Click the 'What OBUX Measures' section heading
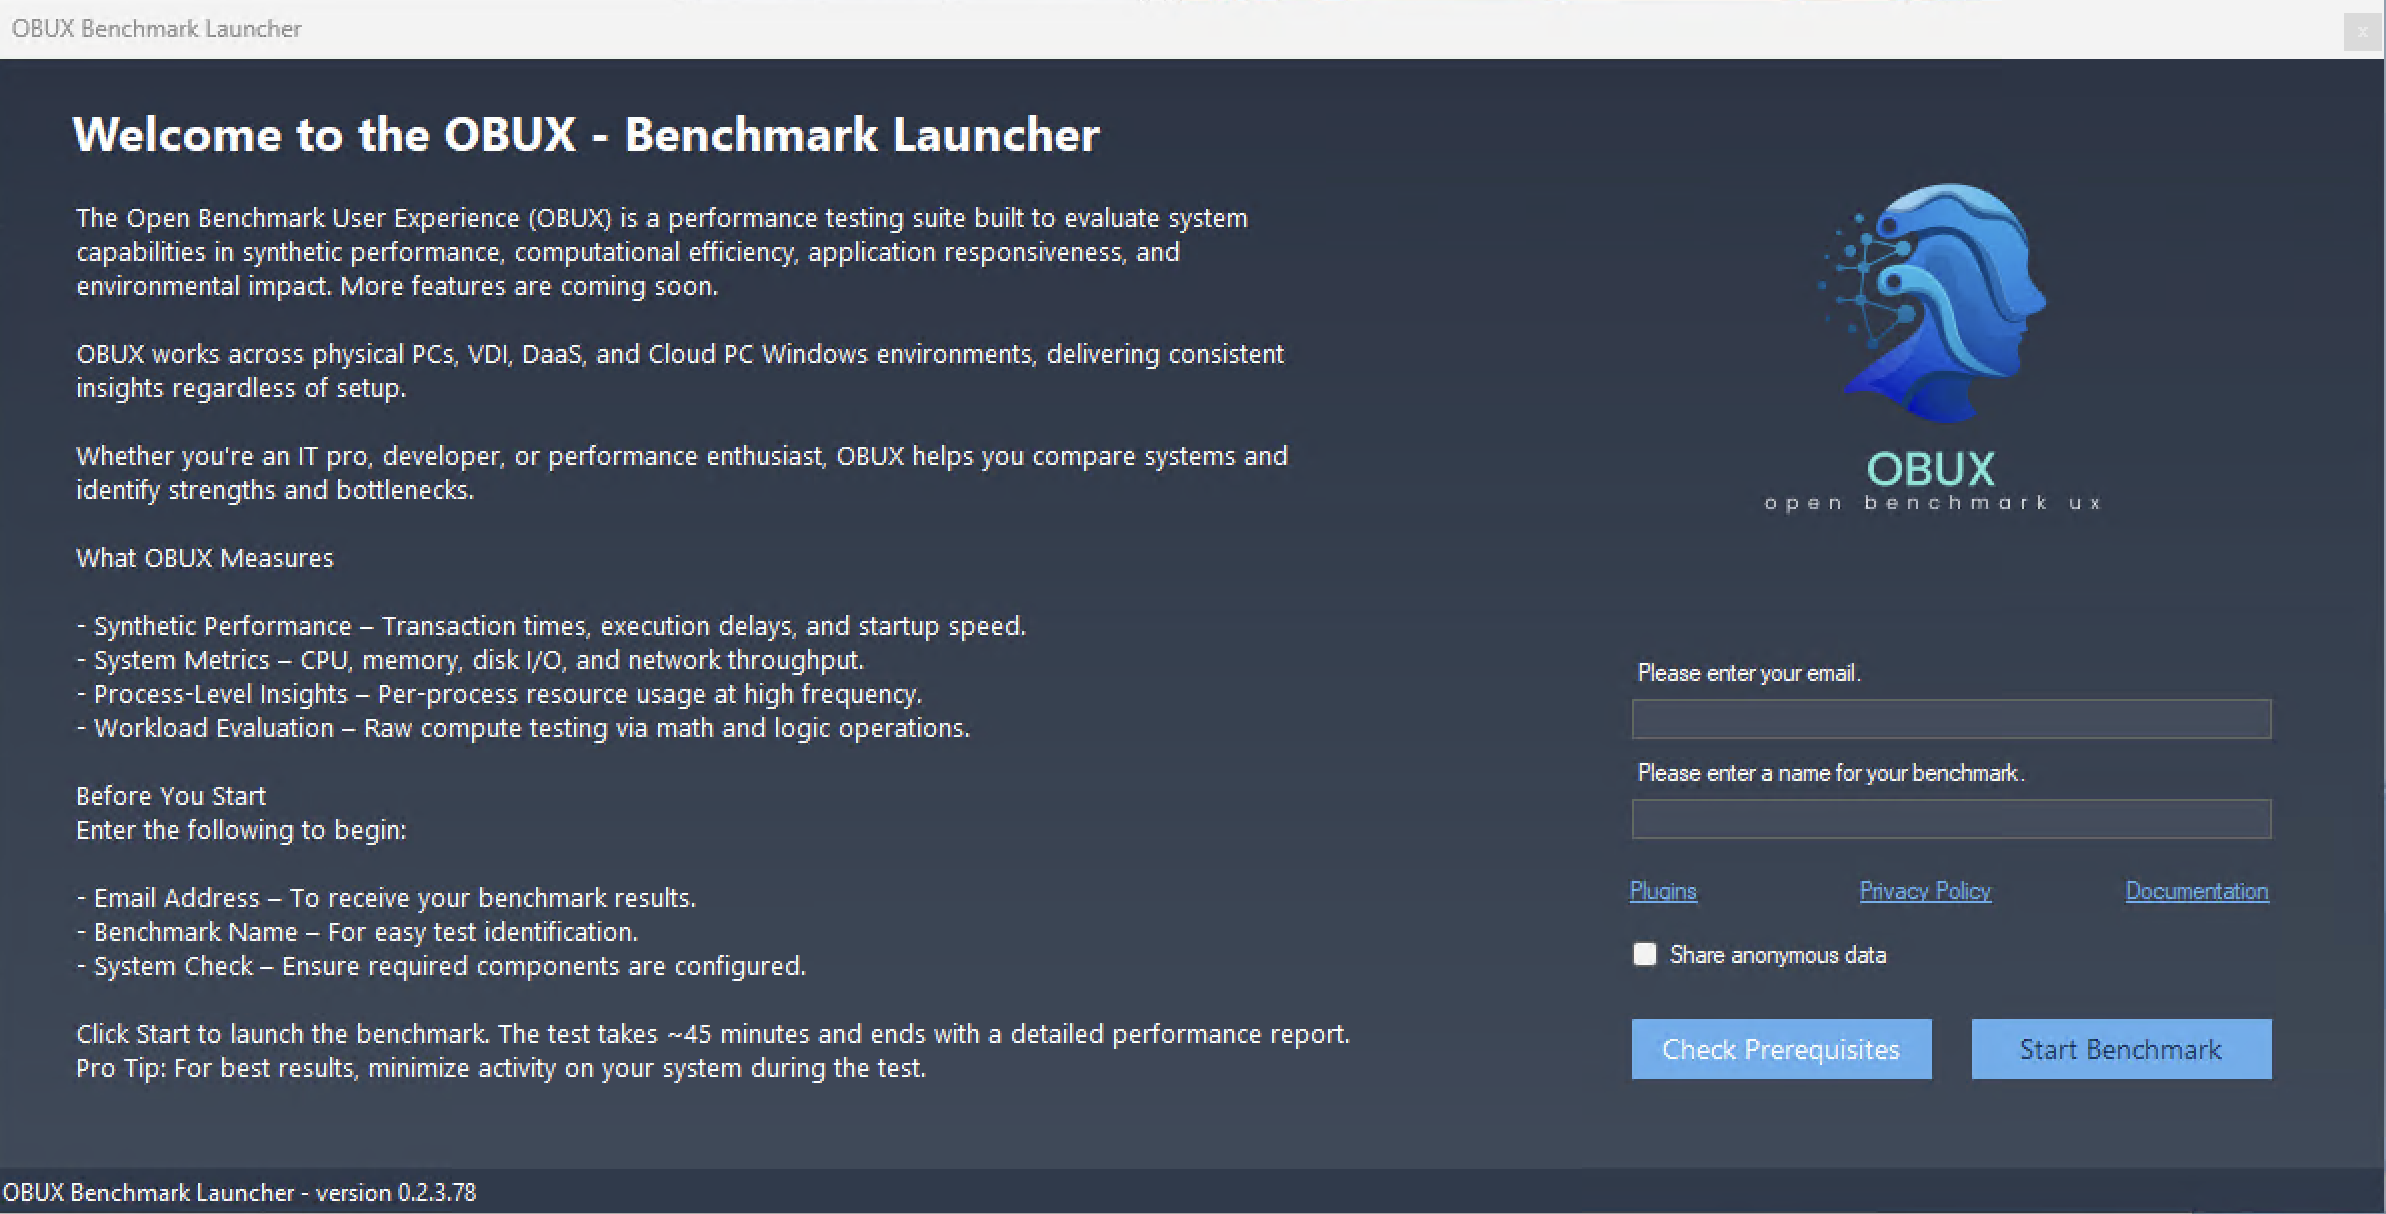This screenshot has height=1214, width=2386. pyautogui.click(x=204, y=558)
